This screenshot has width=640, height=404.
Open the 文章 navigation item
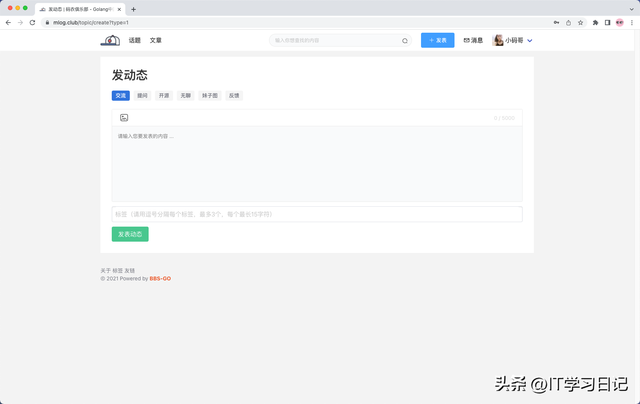point(156,40)
